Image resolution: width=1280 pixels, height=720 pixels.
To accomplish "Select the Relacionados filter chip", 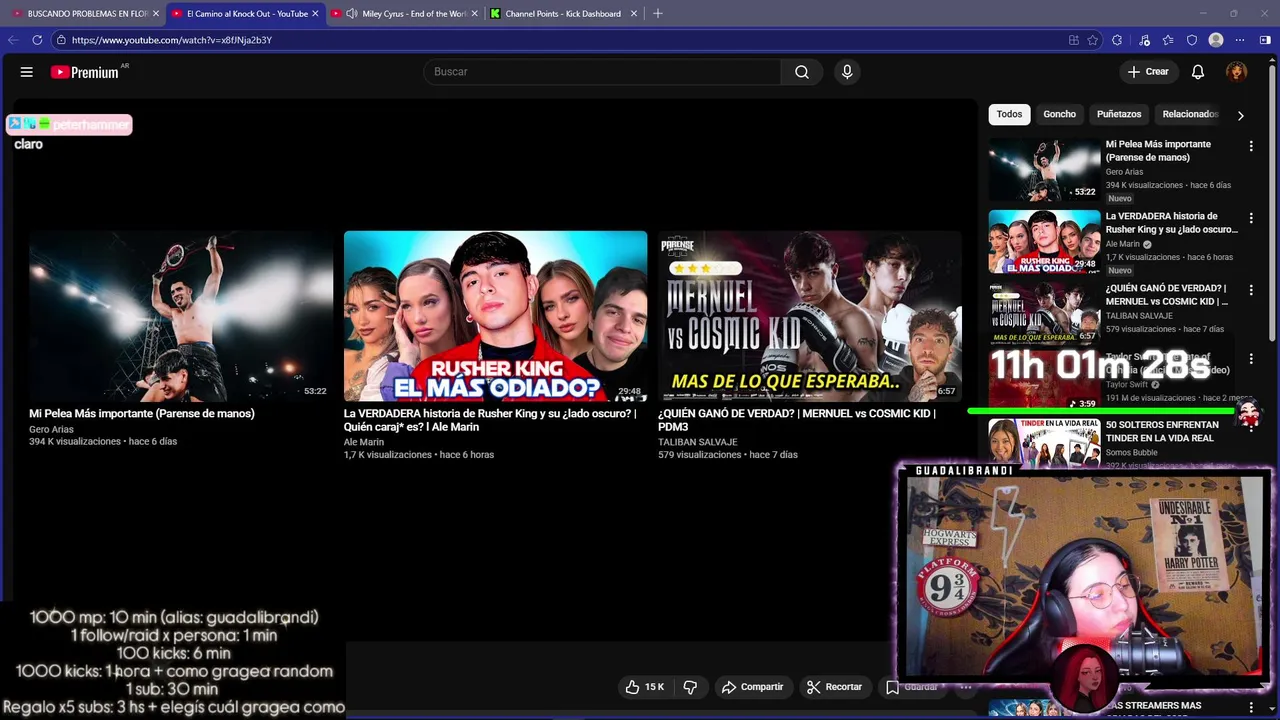I will 1190,114.
